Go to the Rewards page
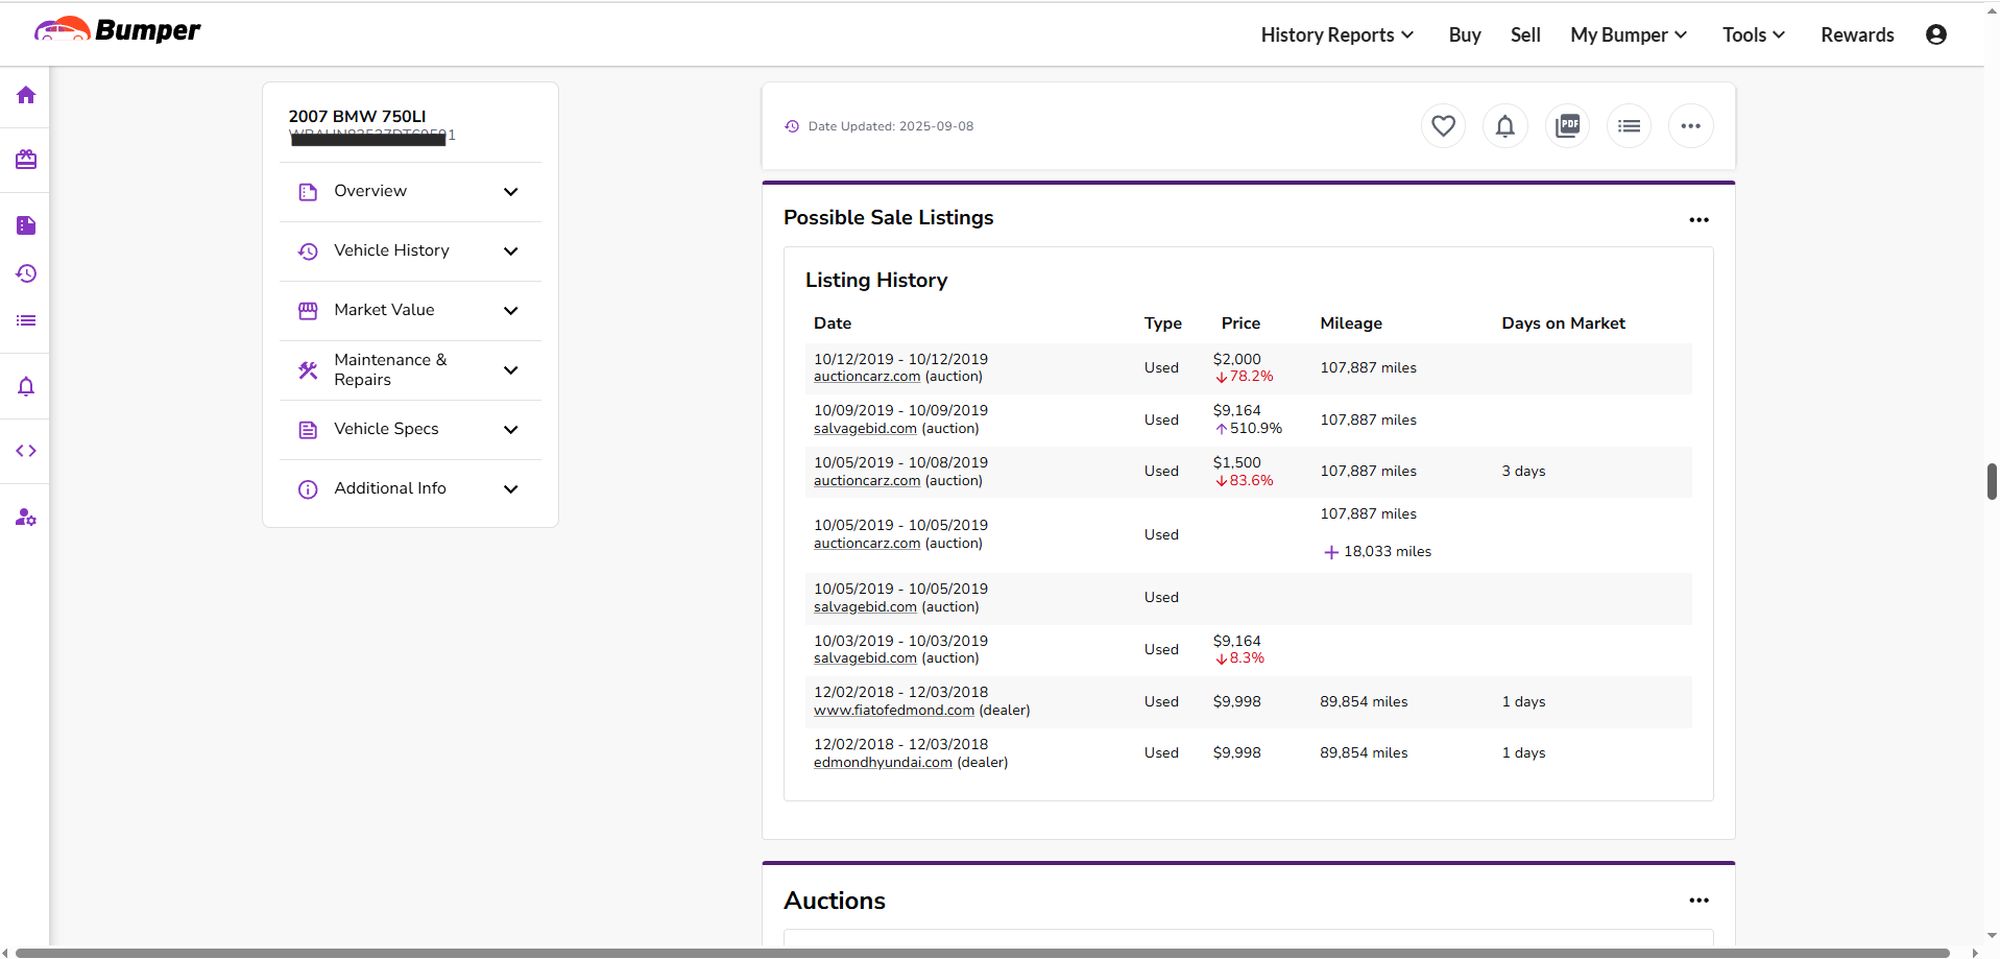2000x959 pixels. tap(1857, 35)
